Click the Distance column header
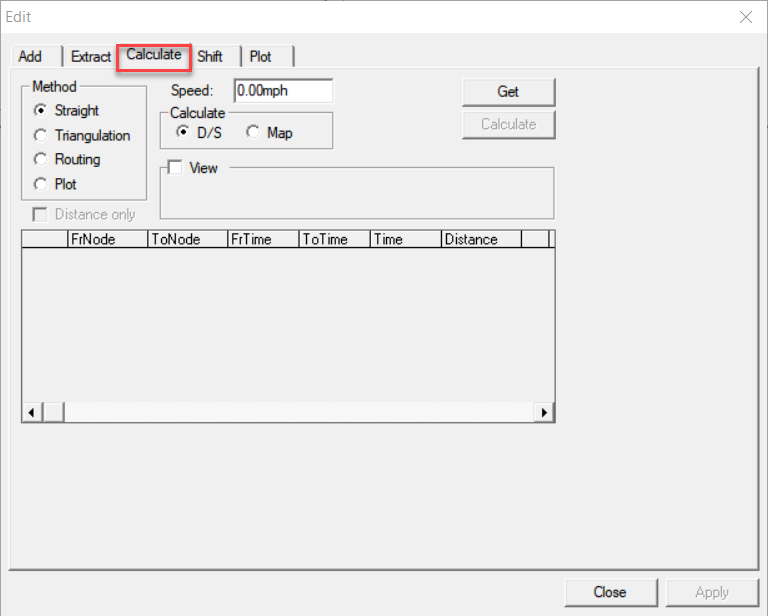The image size is (768, 616). pos(481,239)
